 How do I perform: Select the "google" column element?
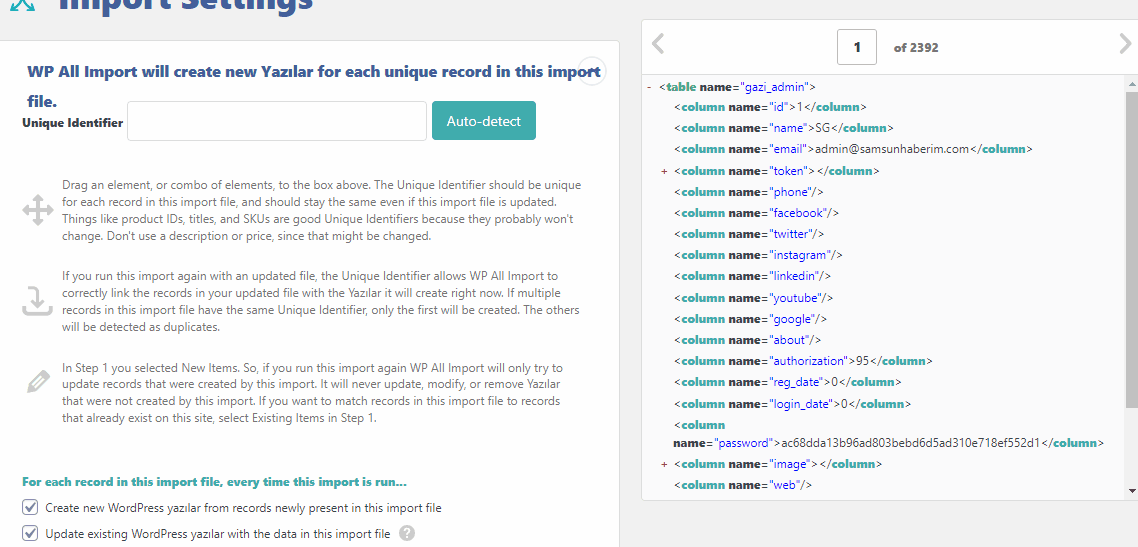tap(750, 318)
